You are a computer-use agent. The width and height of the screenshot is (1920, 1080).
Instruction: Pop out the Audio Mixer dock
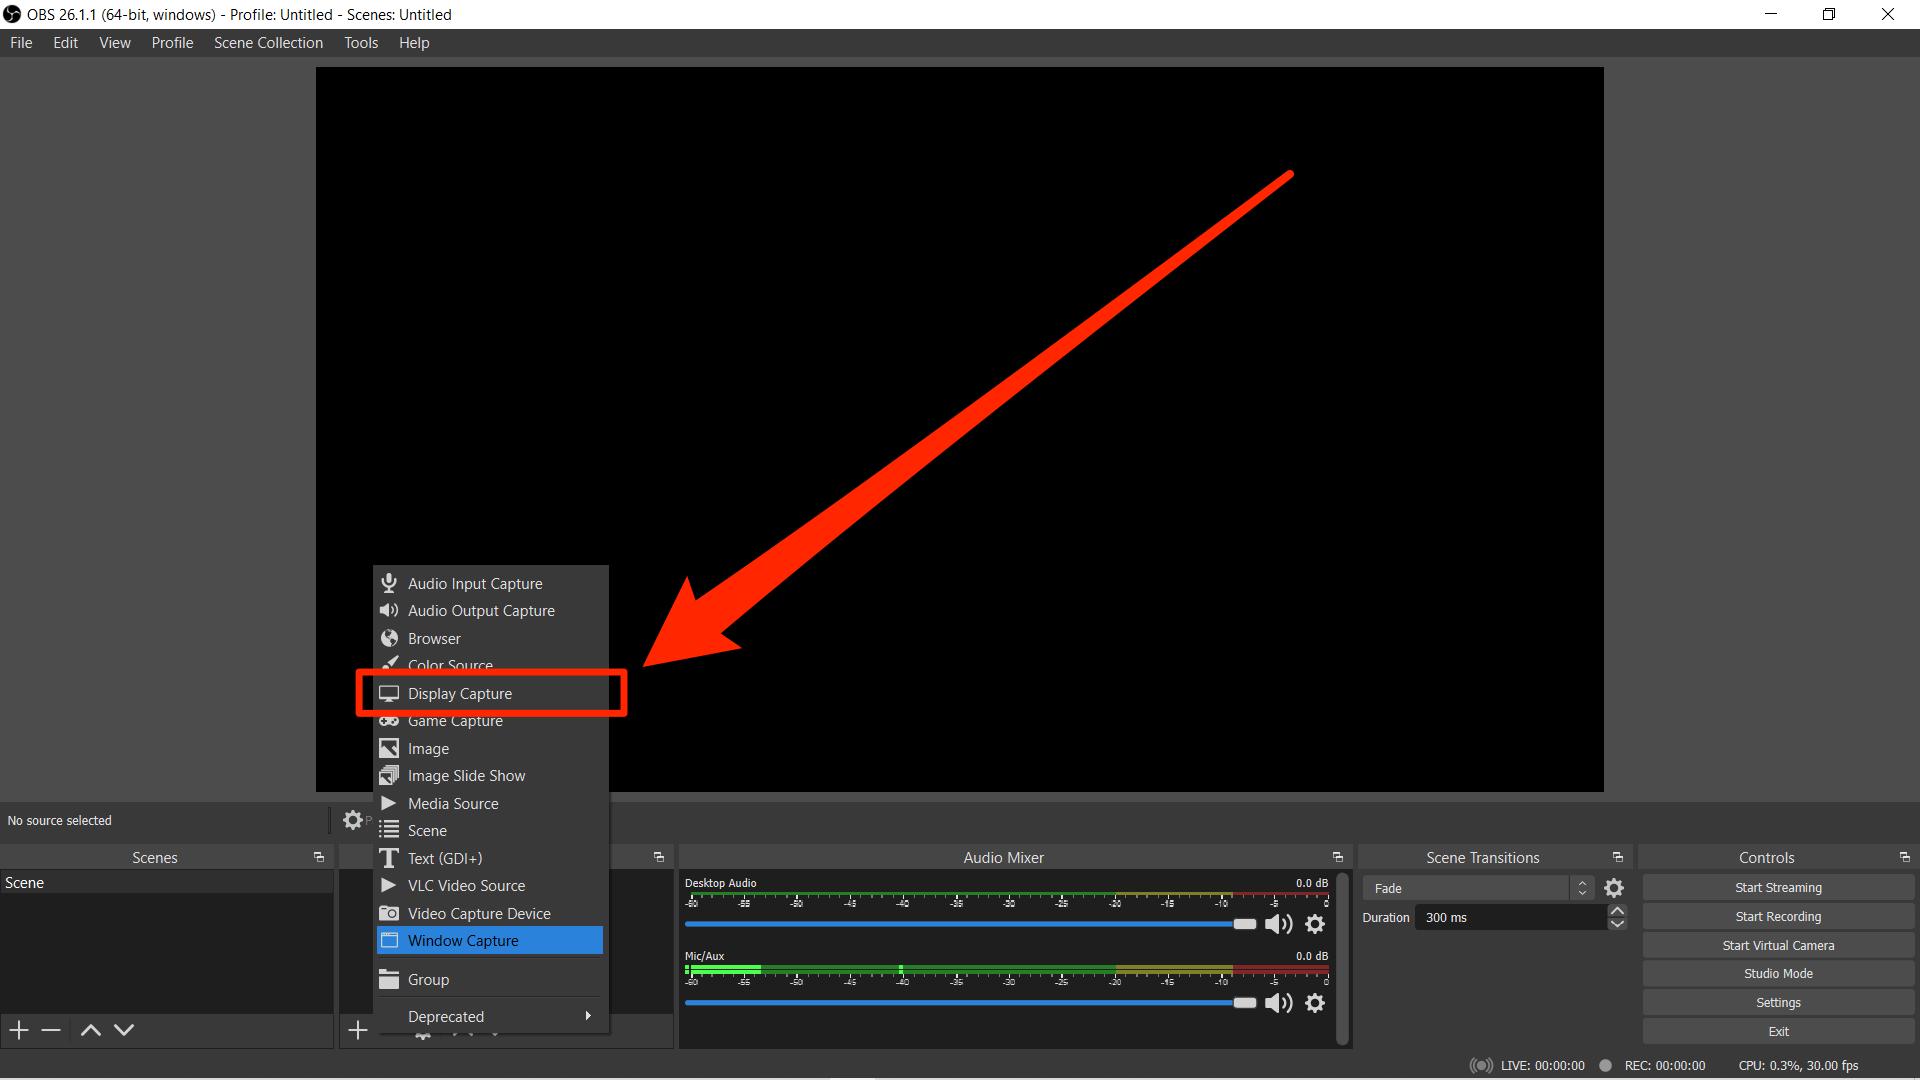coord(1338,857)
